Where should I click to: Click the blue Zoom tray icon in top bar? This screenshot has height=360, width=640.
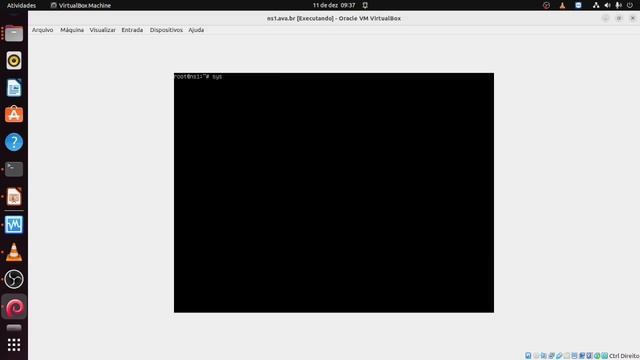[x=578, y=5]
